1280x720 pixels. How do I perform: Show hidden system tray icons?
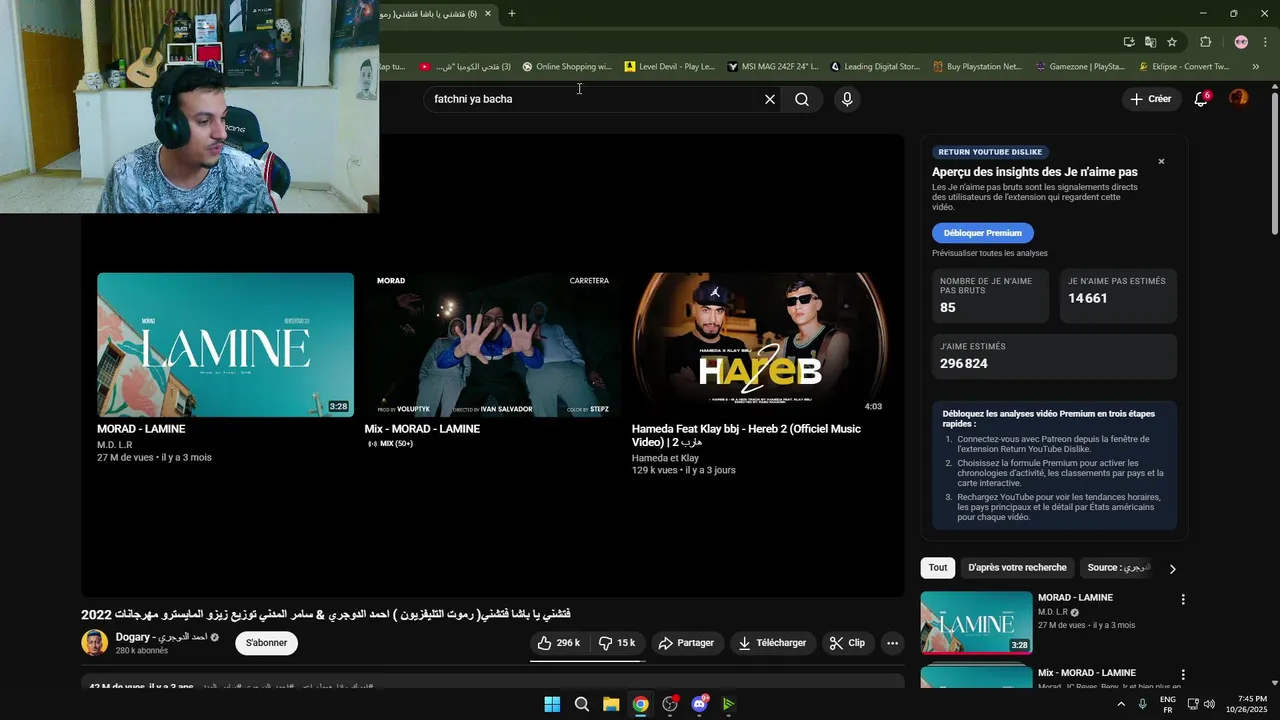(1120, 704)
